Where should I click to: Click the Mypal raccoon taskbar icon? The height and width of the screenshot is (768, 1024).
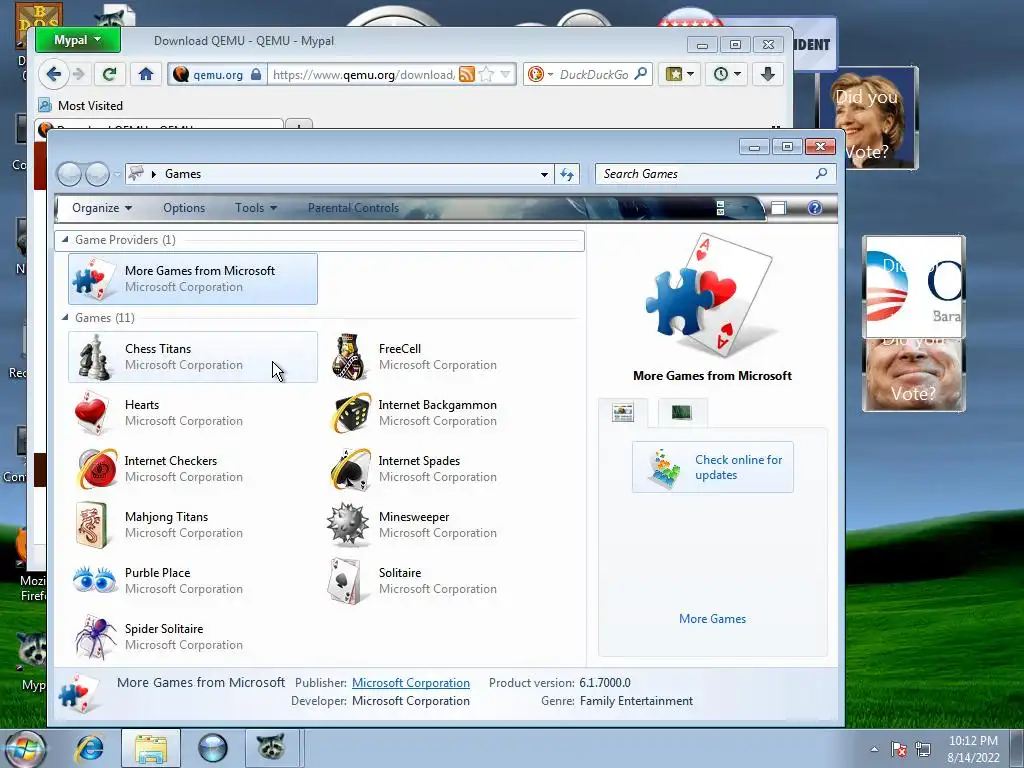[272, 748]
